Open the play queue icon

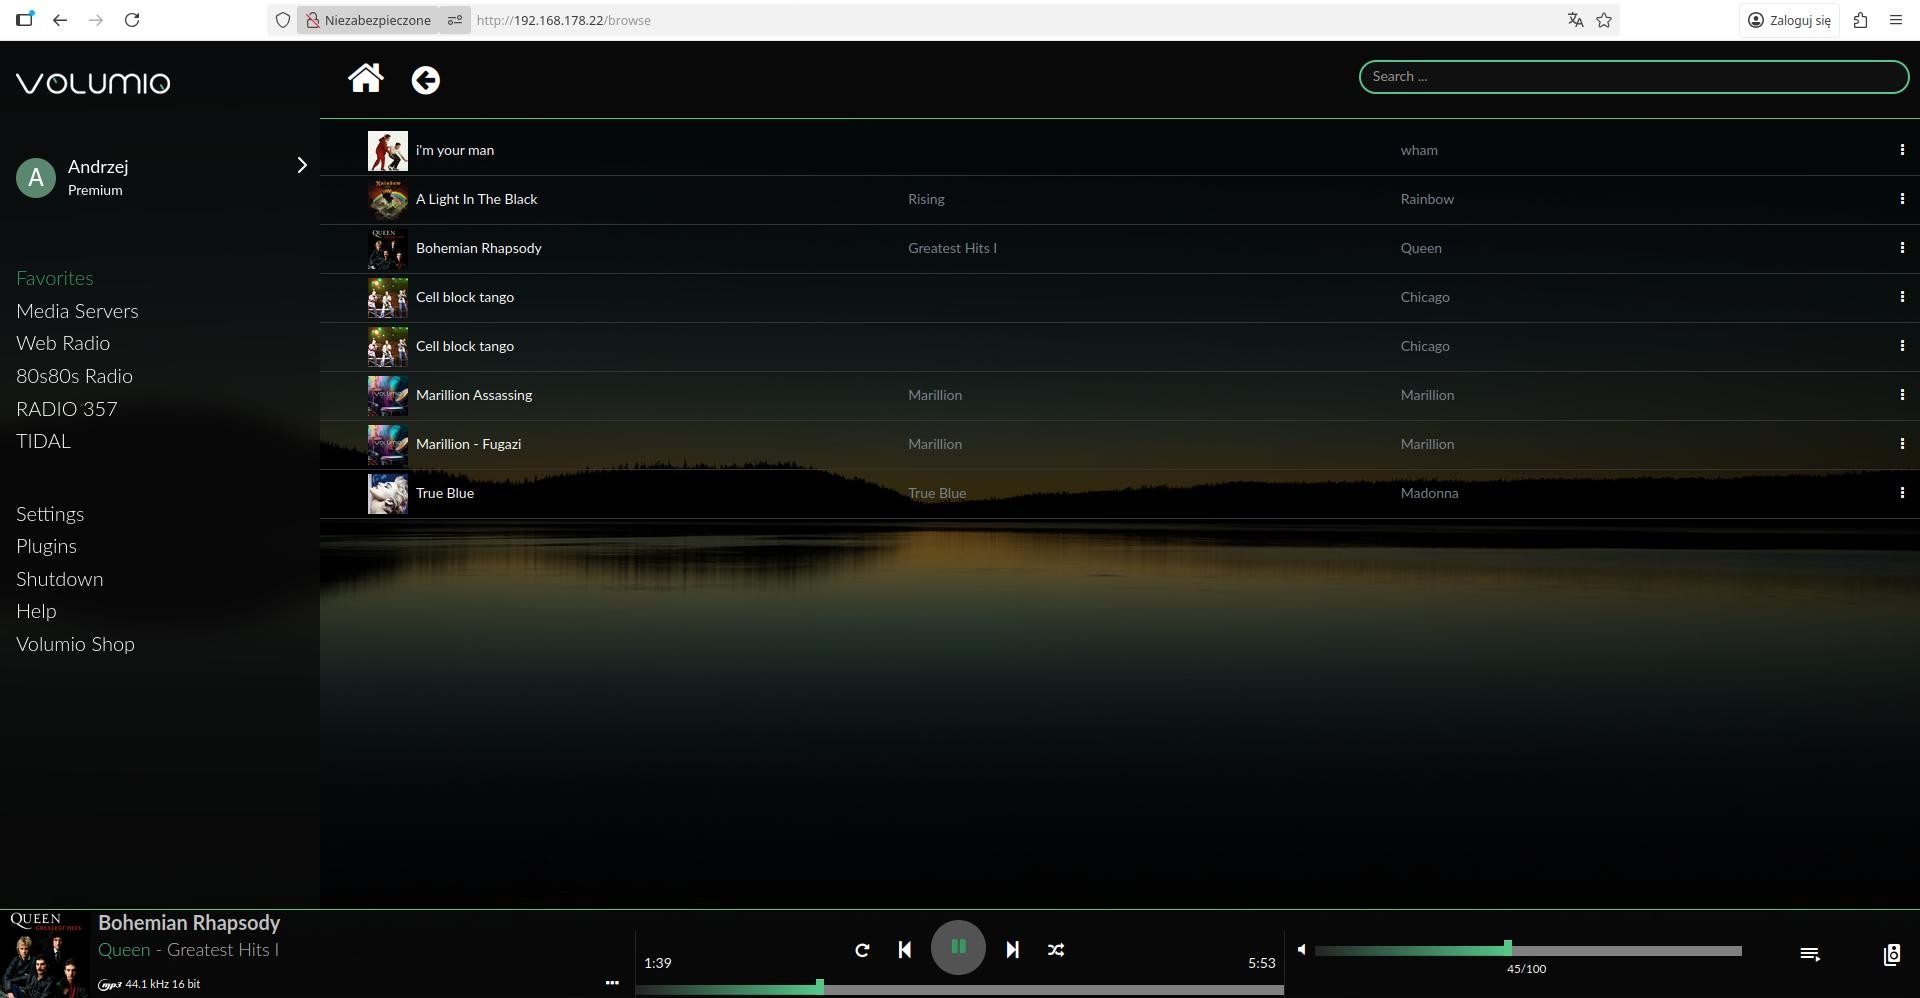coord(1809,954)
